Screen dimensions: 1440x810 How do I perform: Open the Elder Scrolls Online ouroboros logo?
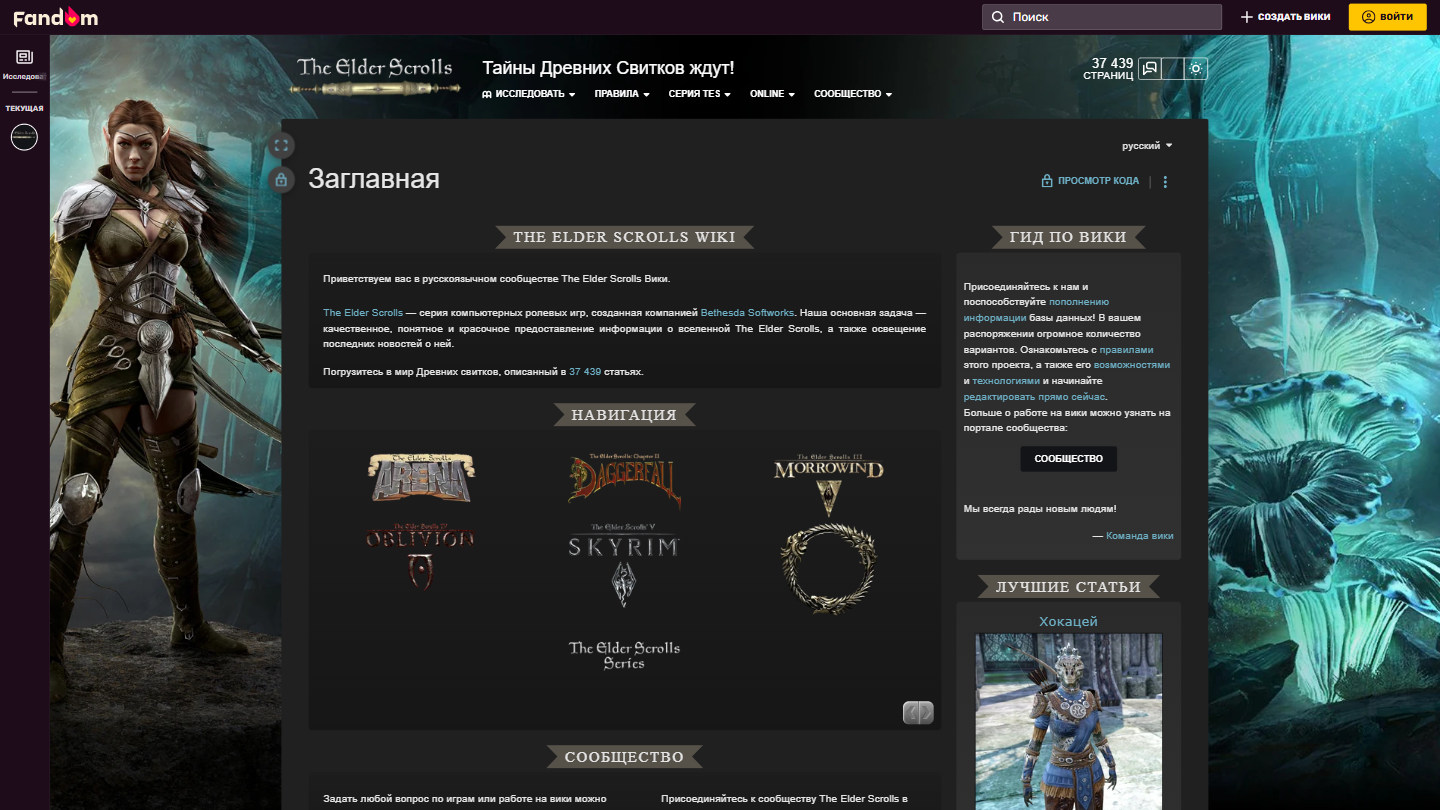[x=829, y=567]
